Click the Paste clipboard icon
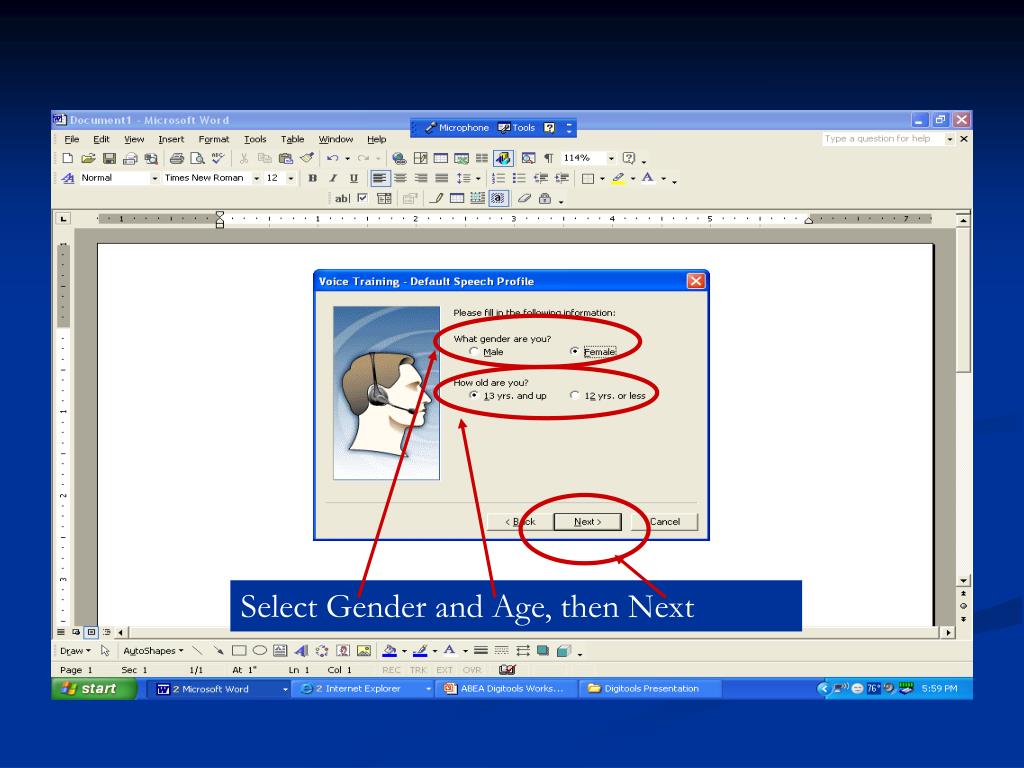Image resolution: width=1024 pixels, height=768 pixels. point(285,158)
